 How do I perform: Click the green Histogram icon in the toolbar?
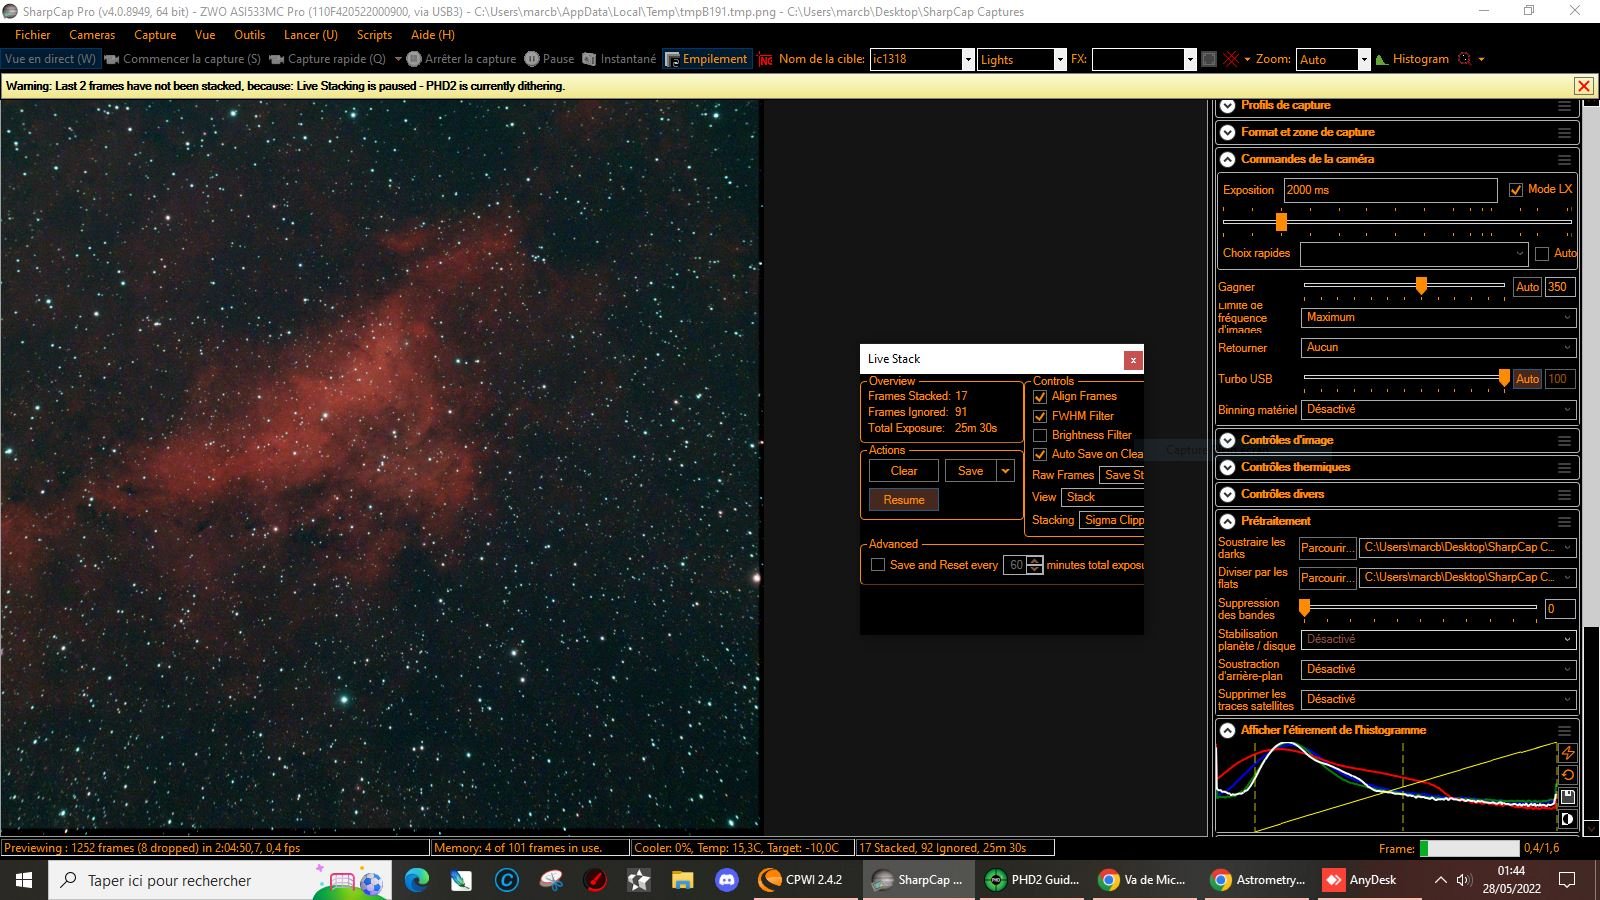coord(1382,59)
